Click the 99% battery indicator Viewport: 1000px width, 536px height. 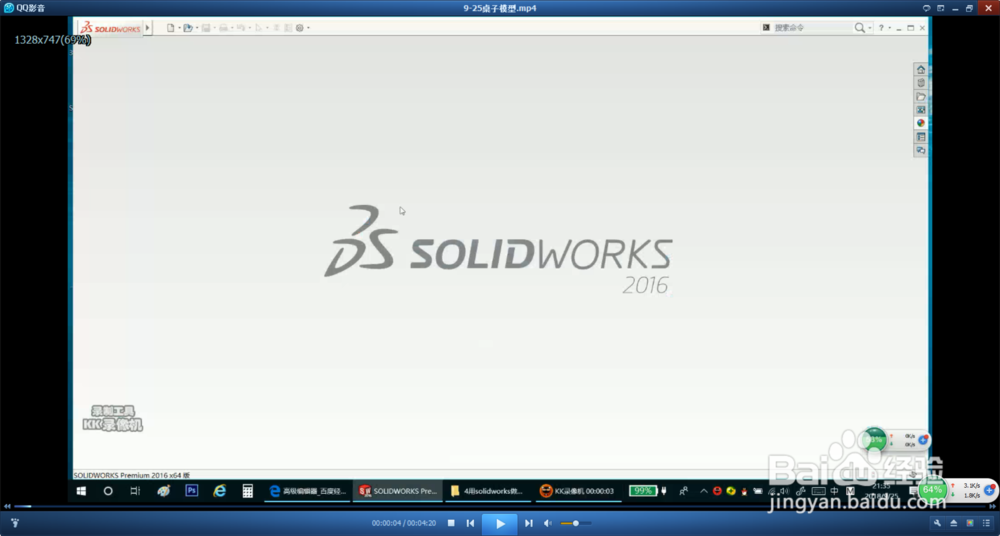[x=642, y=491]
